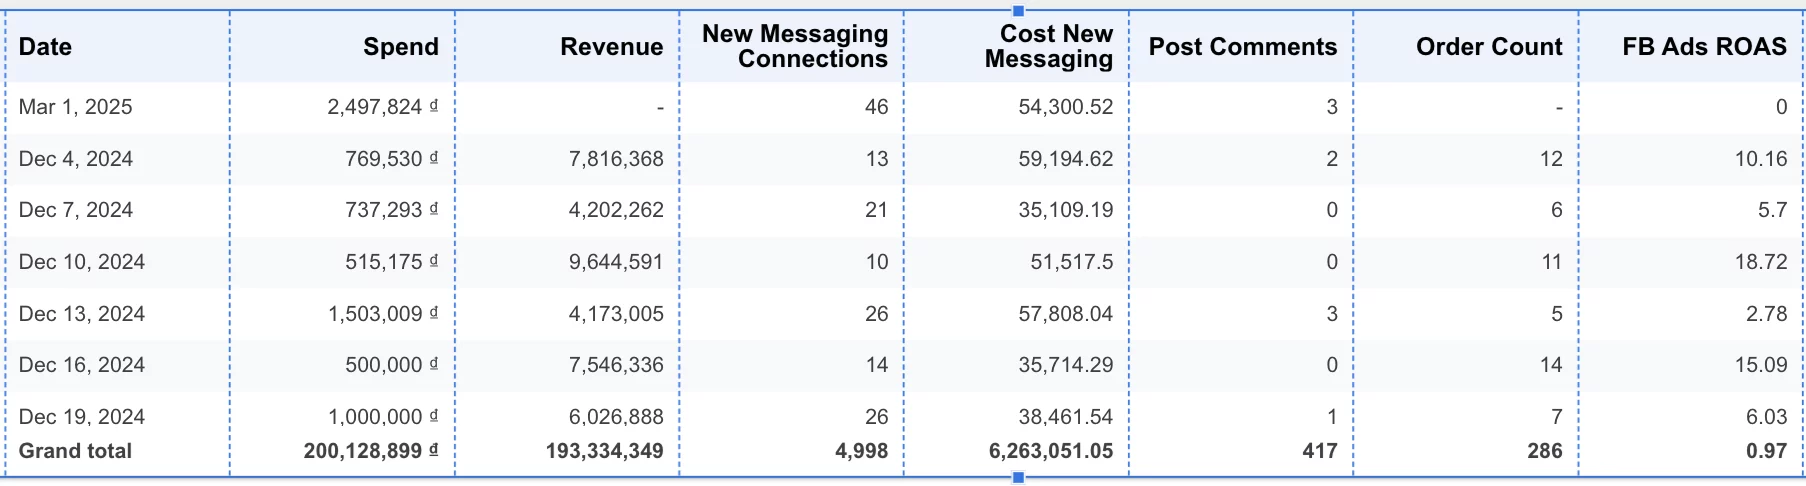Select the Order Count column header

click(1488, 47)
